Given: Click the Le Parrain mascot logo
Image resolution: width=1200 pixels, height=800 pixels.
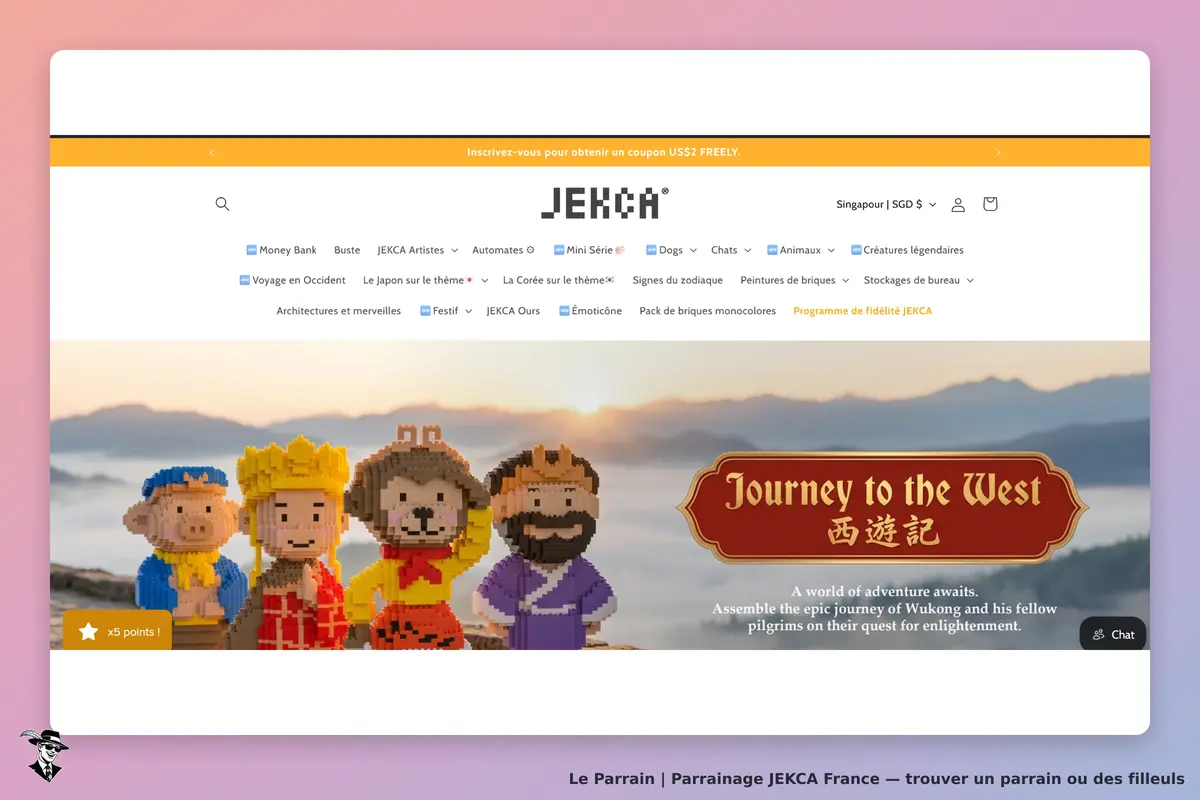Looking at the screenshot, I should click(x=43, y=755).
